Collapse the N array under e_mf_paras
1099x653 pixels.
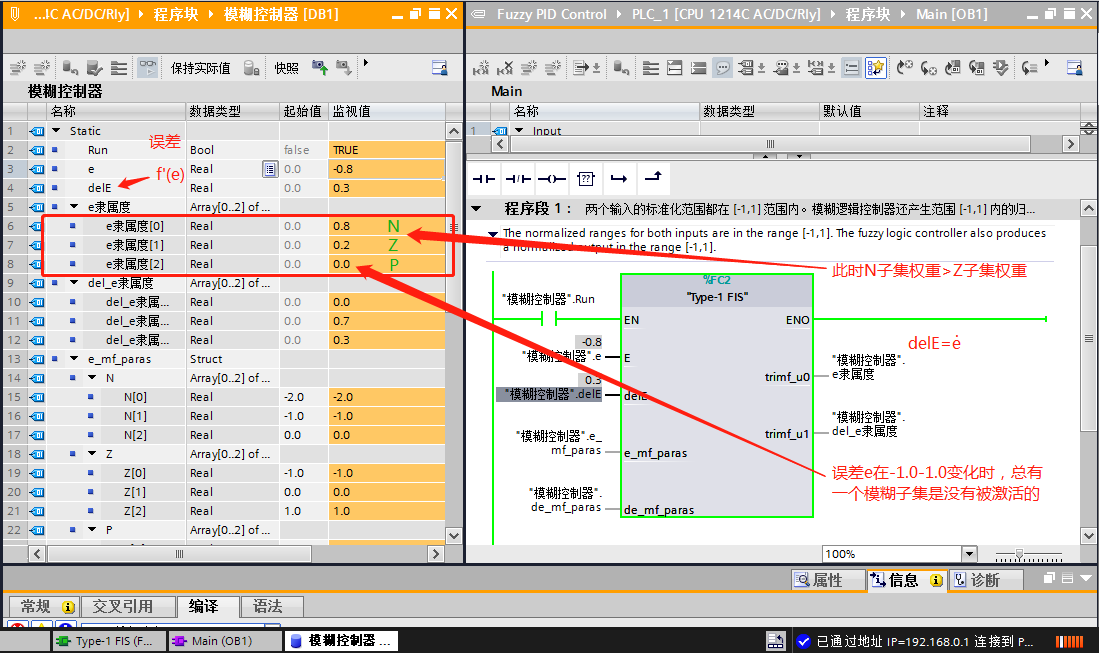click(92, 378)
